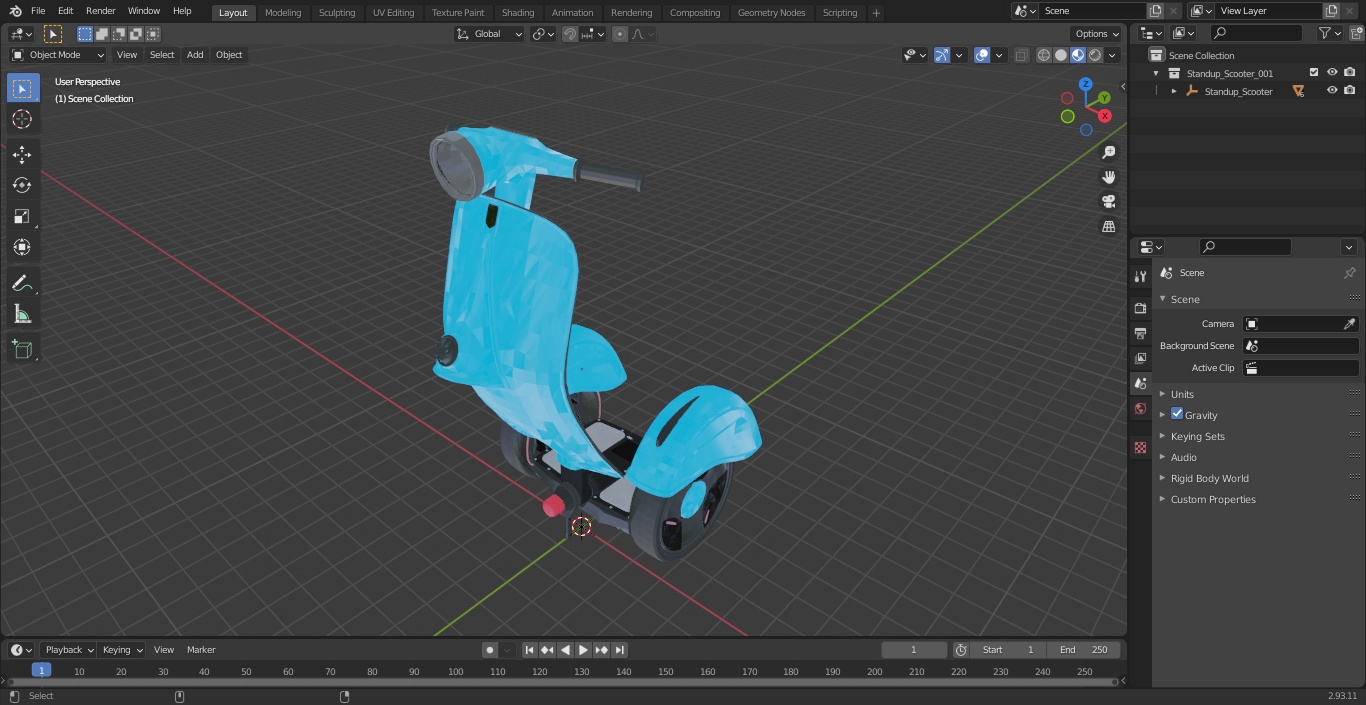Uncheck Standup_Scooter_001 collection exclude checkbox
Viewport: 1366px width, 705px height.
coord(1314,73)
